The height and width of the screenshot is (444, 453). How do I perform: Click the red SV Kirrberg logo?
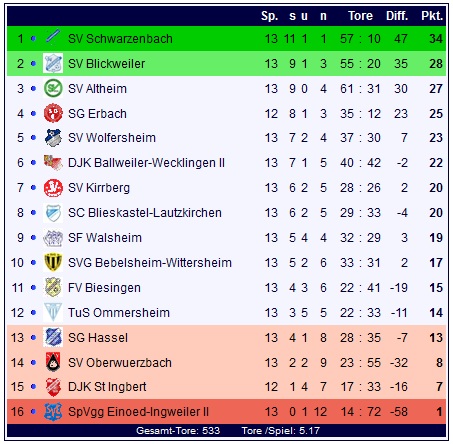tap(53, 188)
